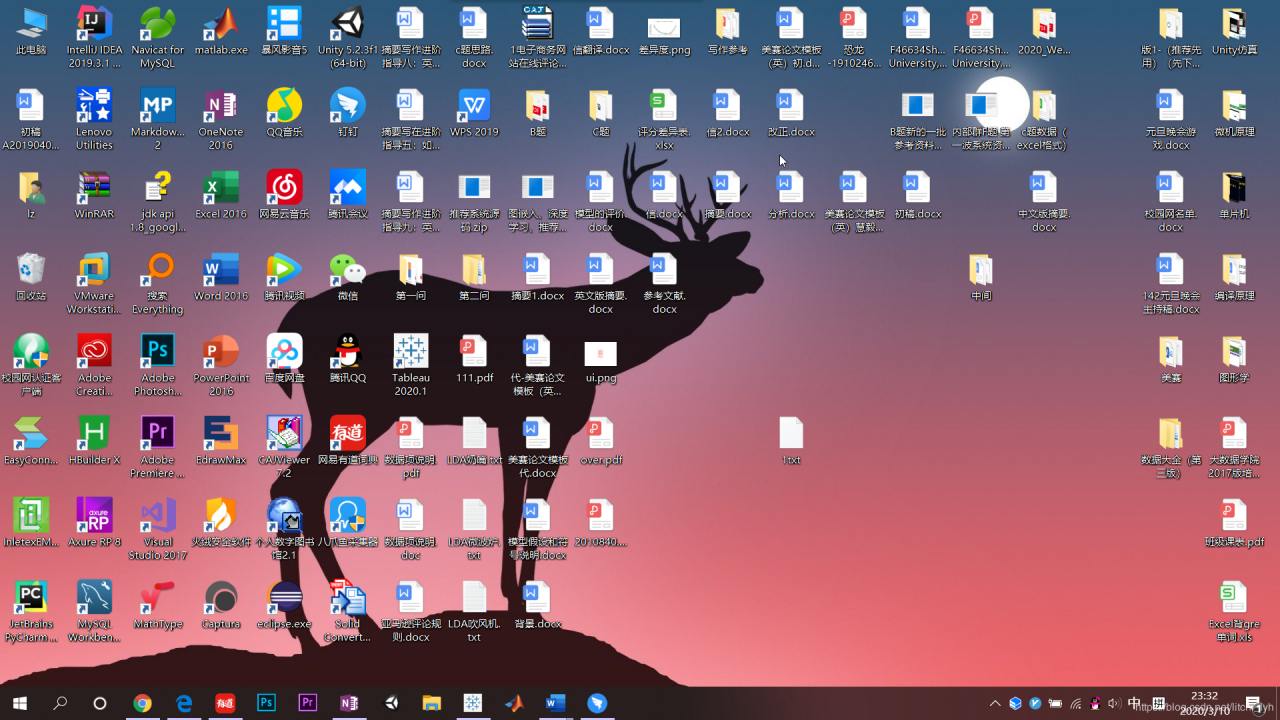
Task: Select Excel 2016 desktop shortcut
Action: point(221,195)
